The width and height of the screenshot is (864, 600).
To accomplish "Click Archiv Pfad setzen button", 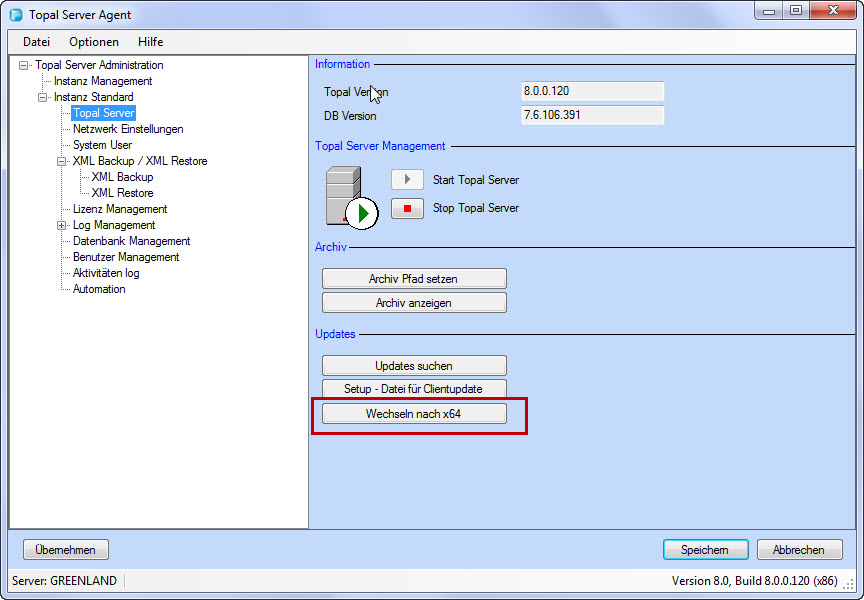I will (414, 279).
